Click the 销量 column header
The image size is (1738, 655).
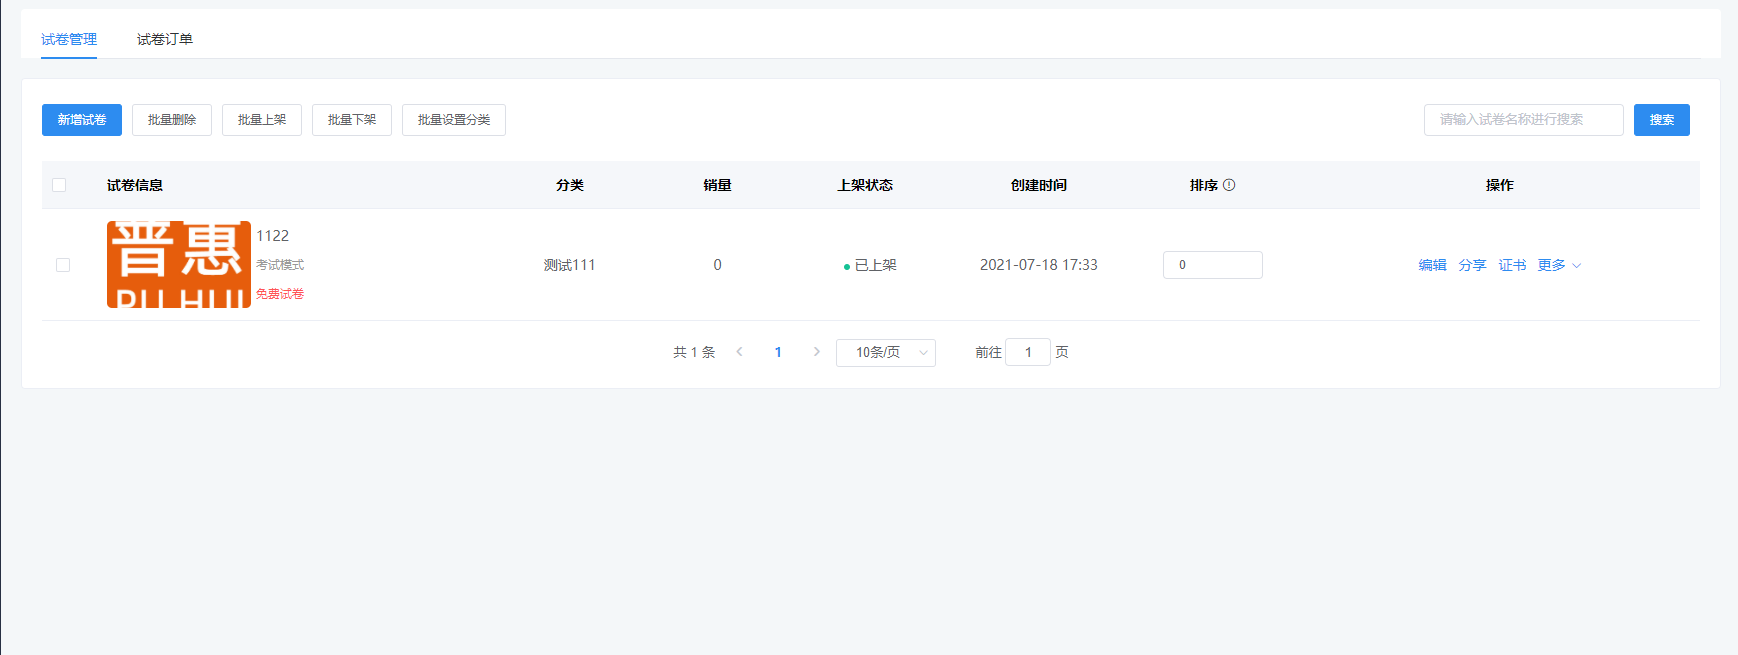coord(717,185)
